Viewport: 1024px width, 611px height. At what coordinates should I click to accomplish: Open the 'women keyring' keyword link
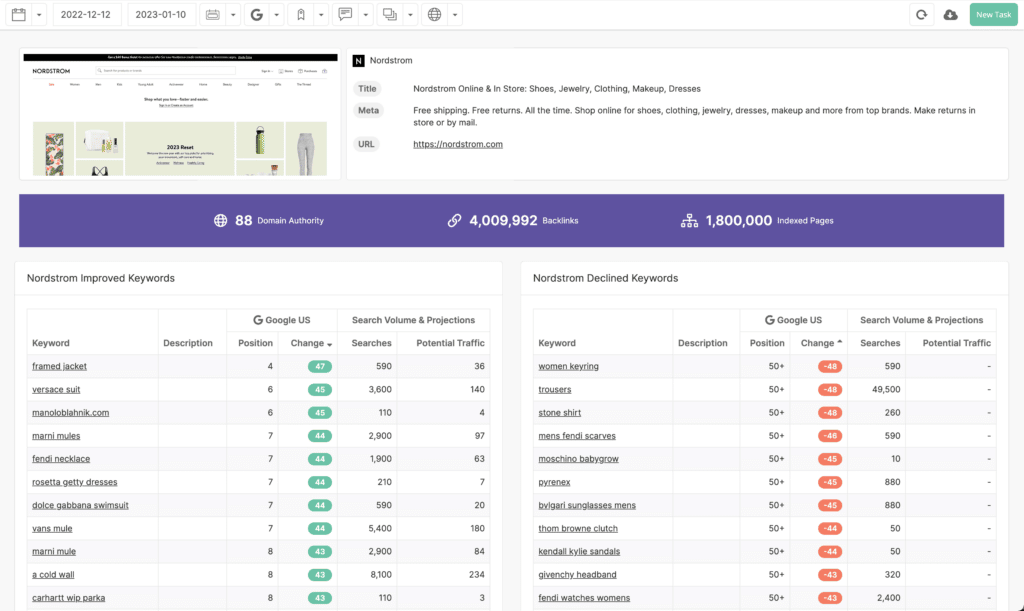(x=568, y=366)
